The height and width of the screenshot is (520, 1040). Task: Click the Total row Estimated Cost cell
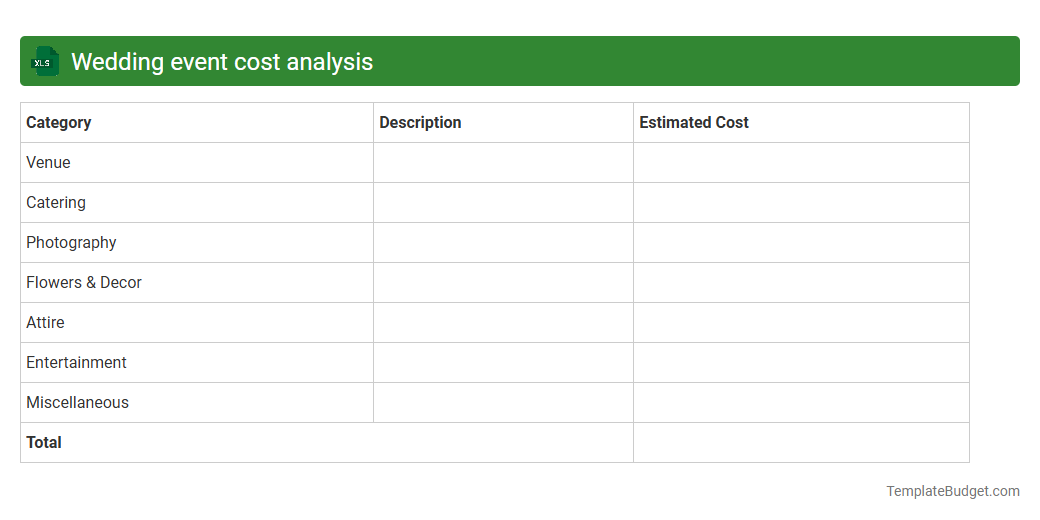[801, 442]
